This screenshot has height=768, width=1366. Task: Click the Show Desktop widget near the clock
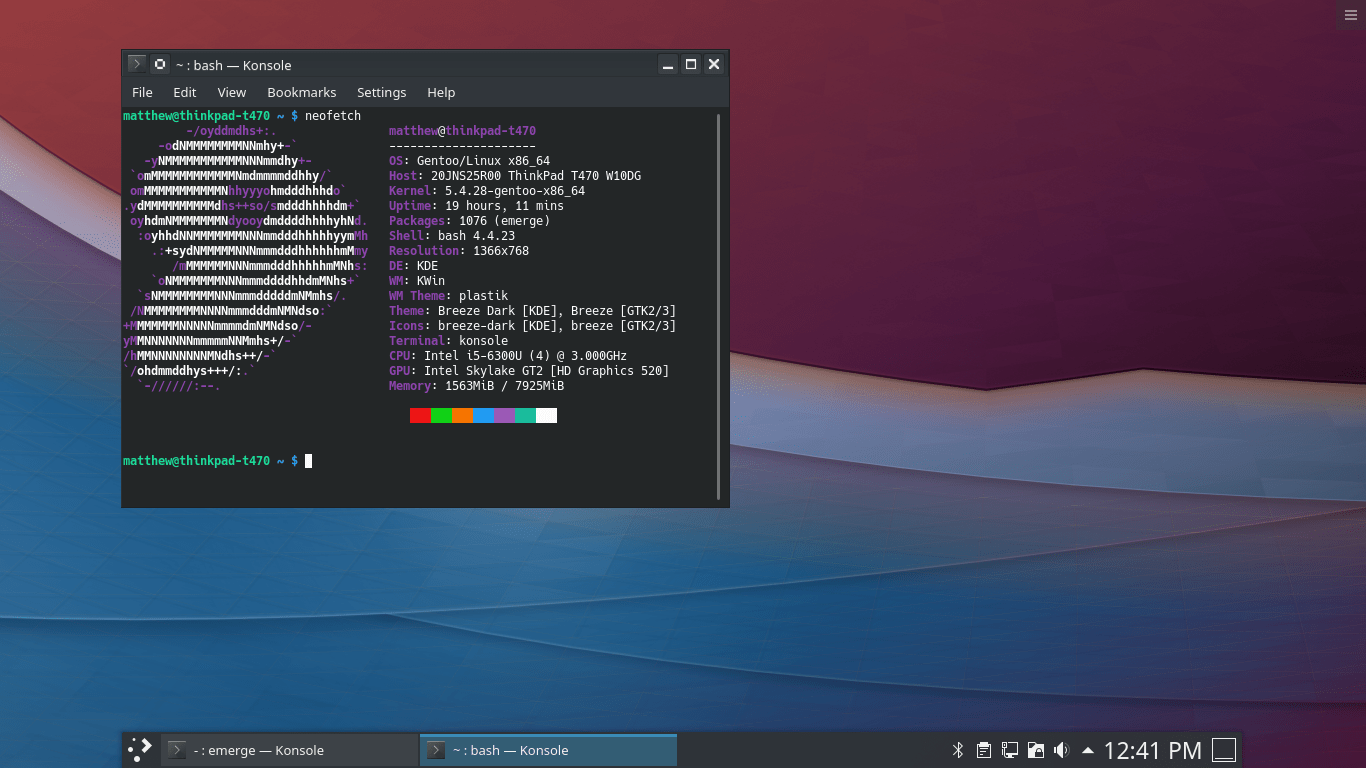(1222, 750)
